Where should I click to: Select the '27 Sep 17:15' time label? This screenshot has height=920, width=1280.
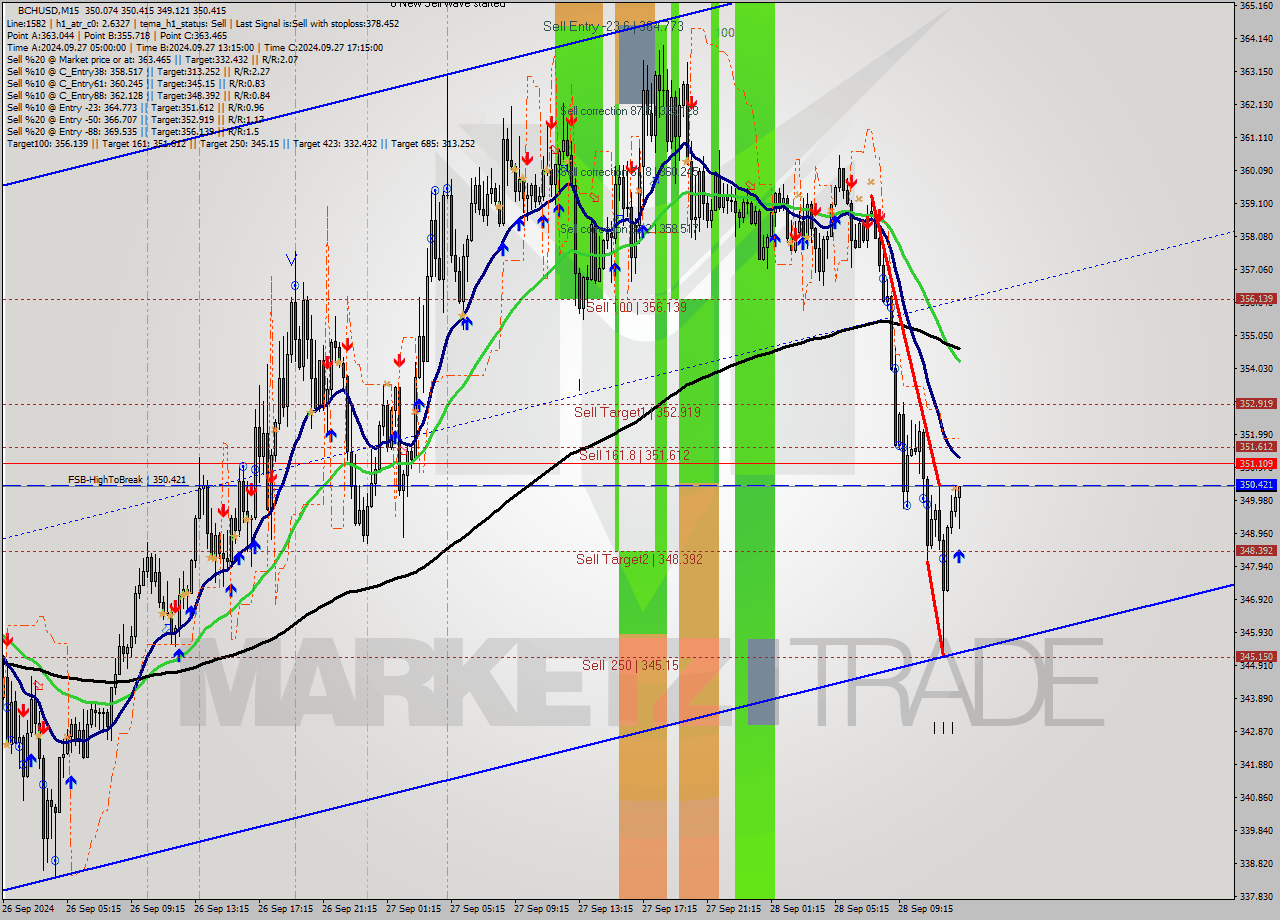pyautogui.click(x=669, y=910)
